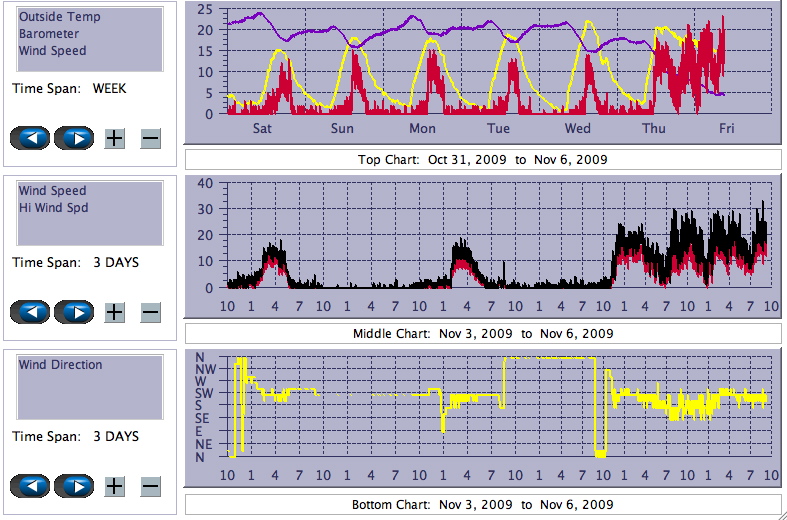This screenshot has width=787, height=520.
Task: Click the bottom chart's left arrow button
Action: point(31,486)
